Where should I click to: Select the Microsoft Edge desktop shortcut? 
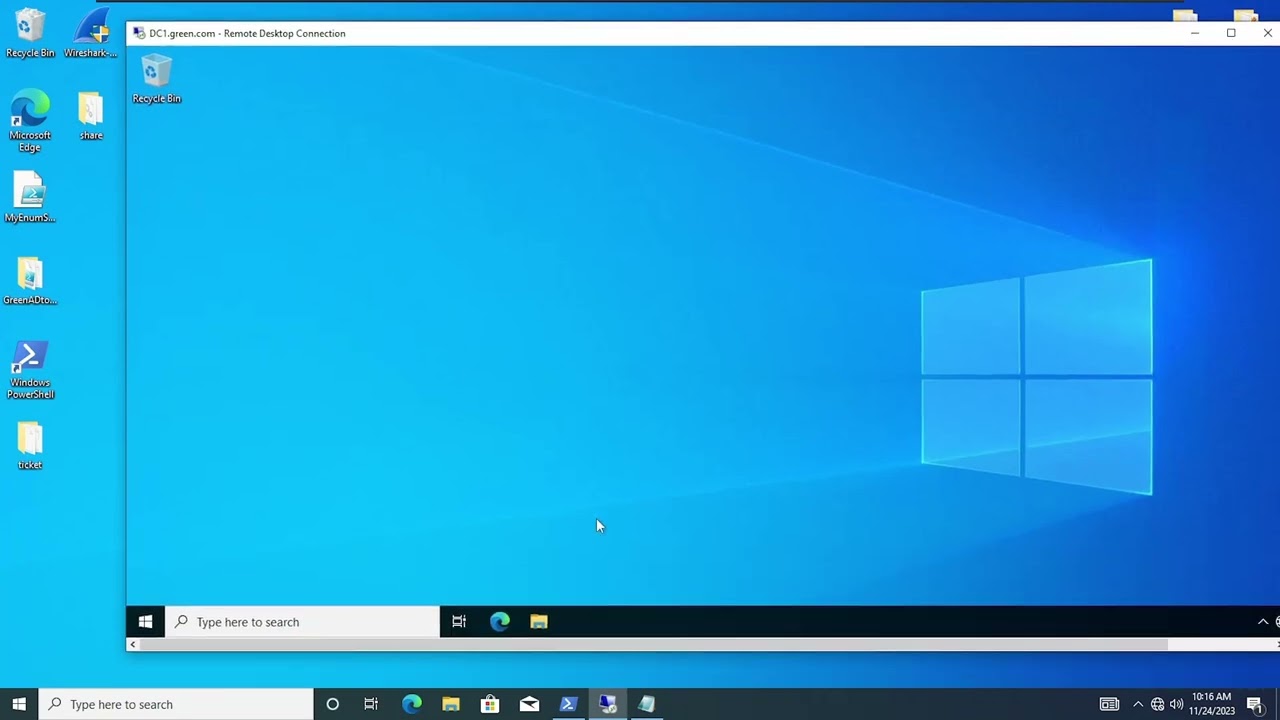[30, 121]
